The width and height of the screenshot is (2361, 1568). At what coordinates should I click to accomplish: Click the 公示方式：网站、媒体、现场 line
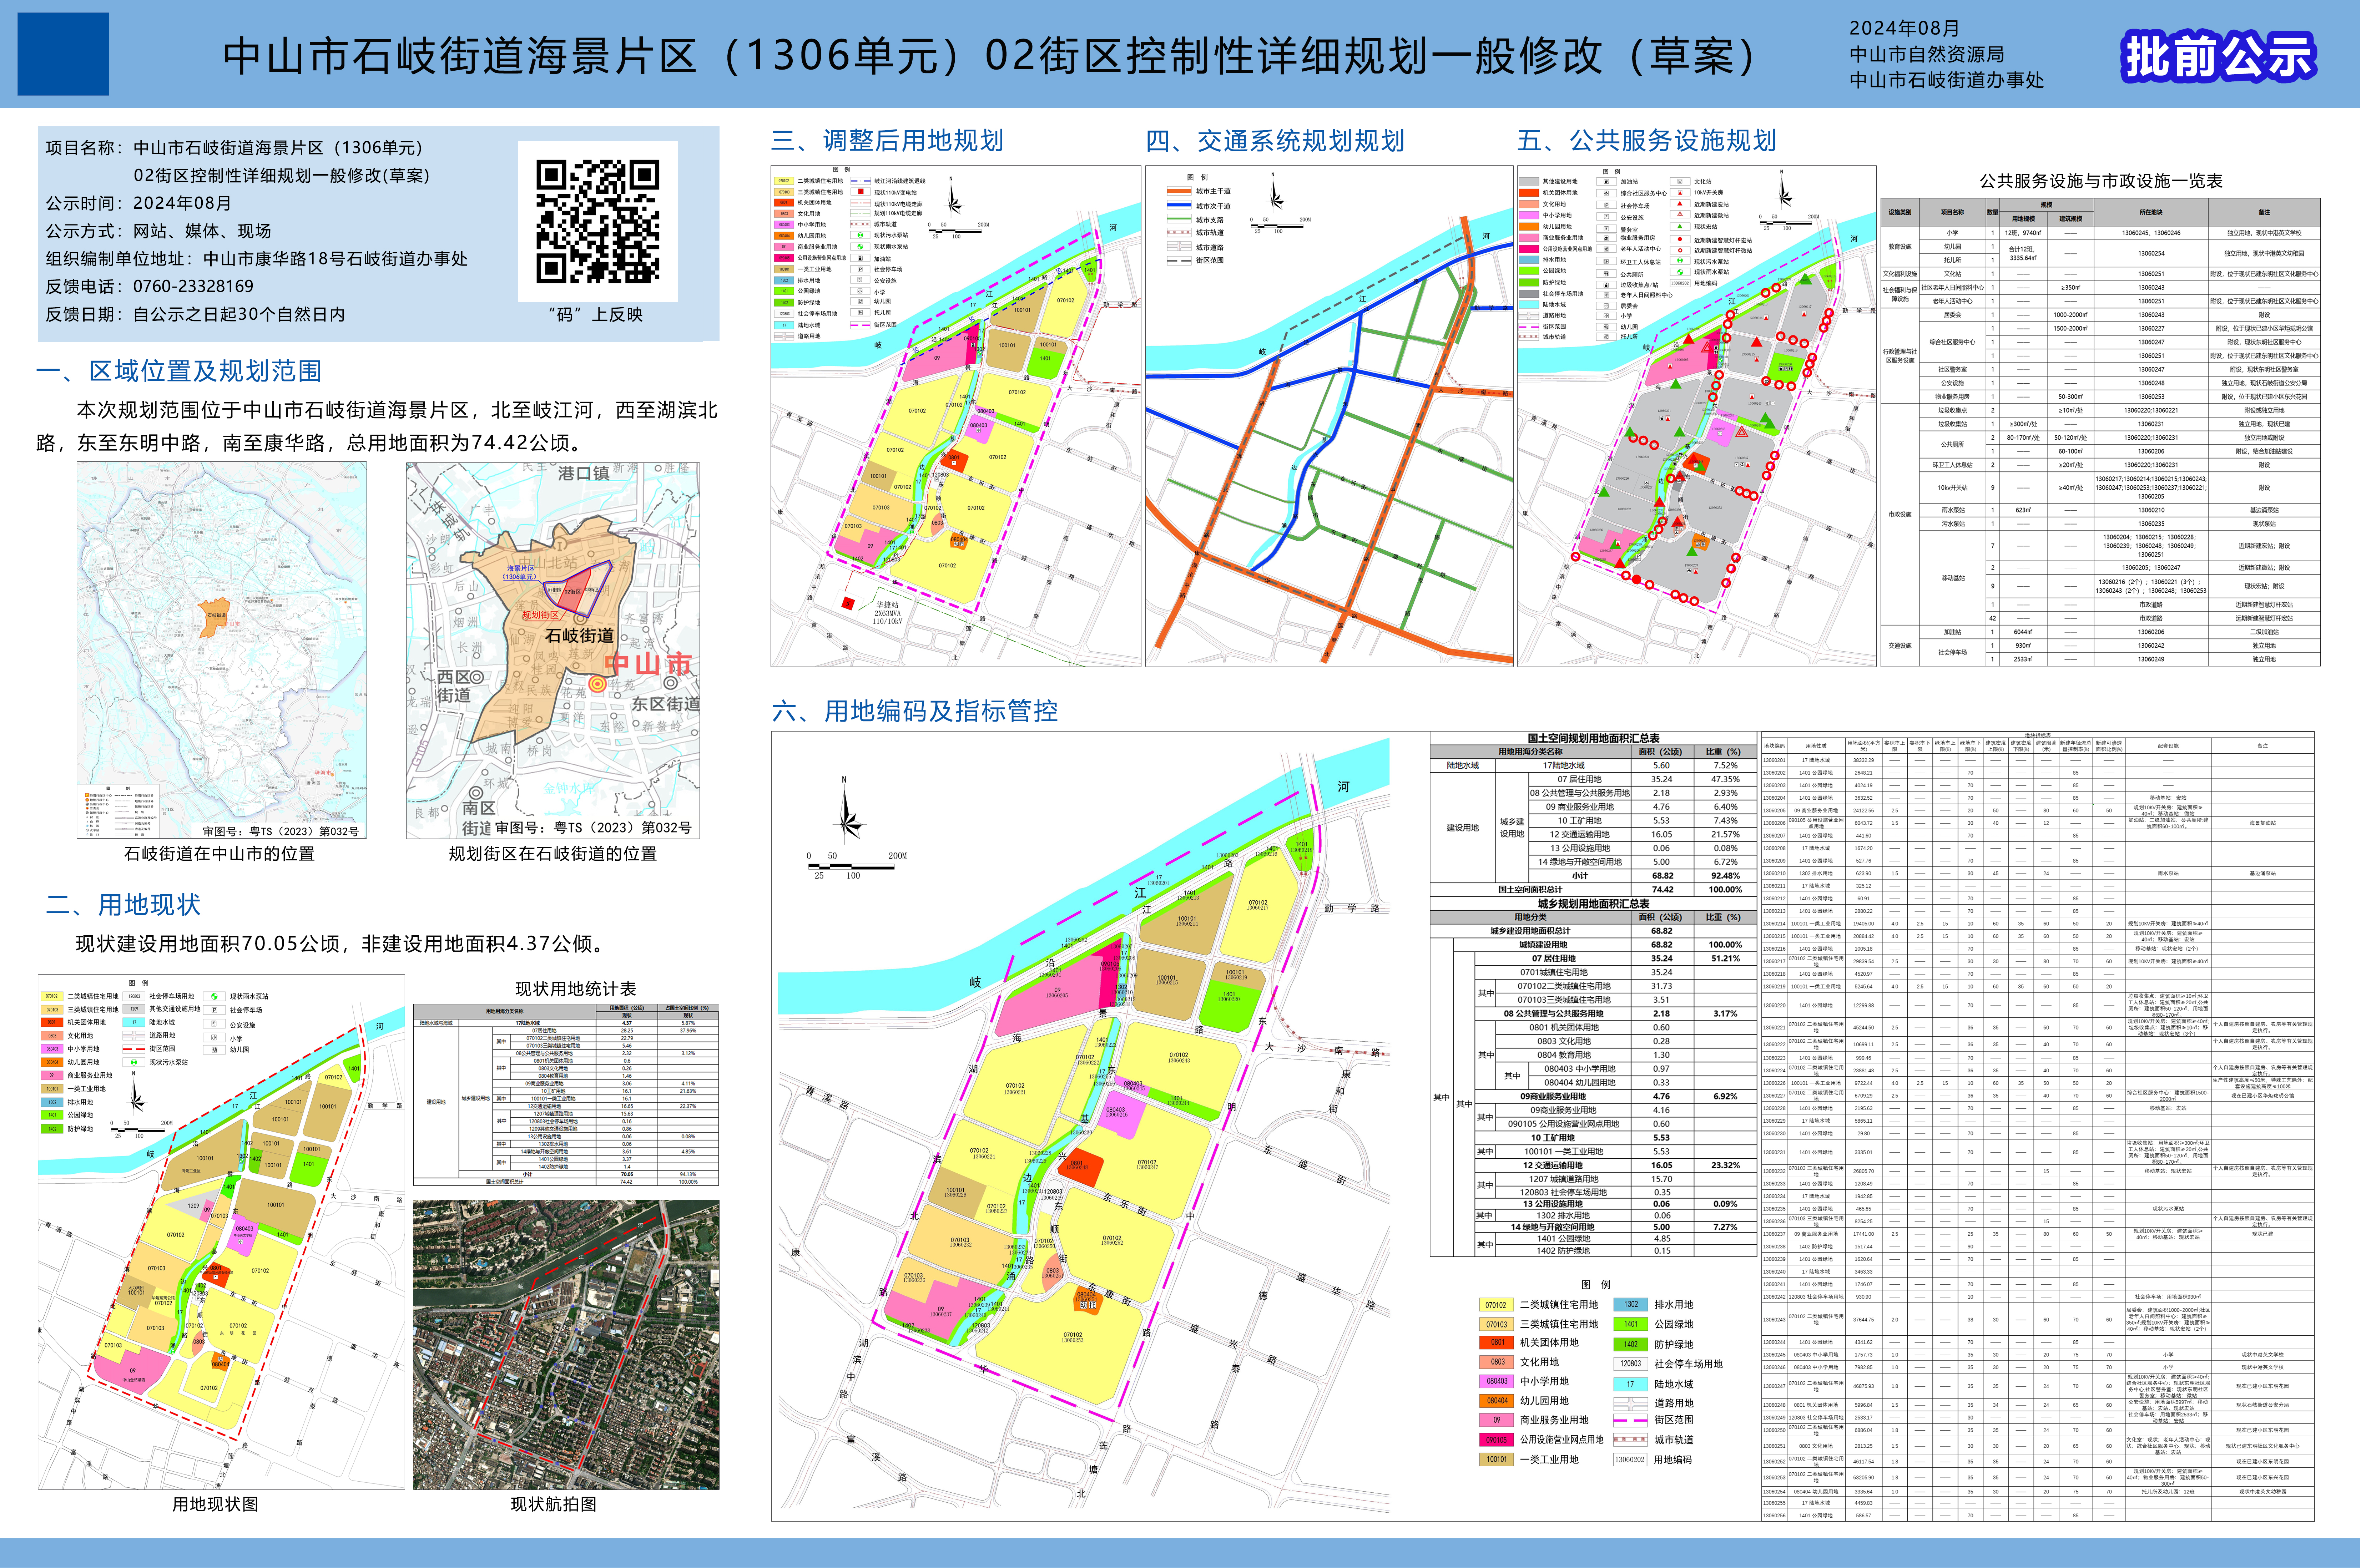[158, 231]
